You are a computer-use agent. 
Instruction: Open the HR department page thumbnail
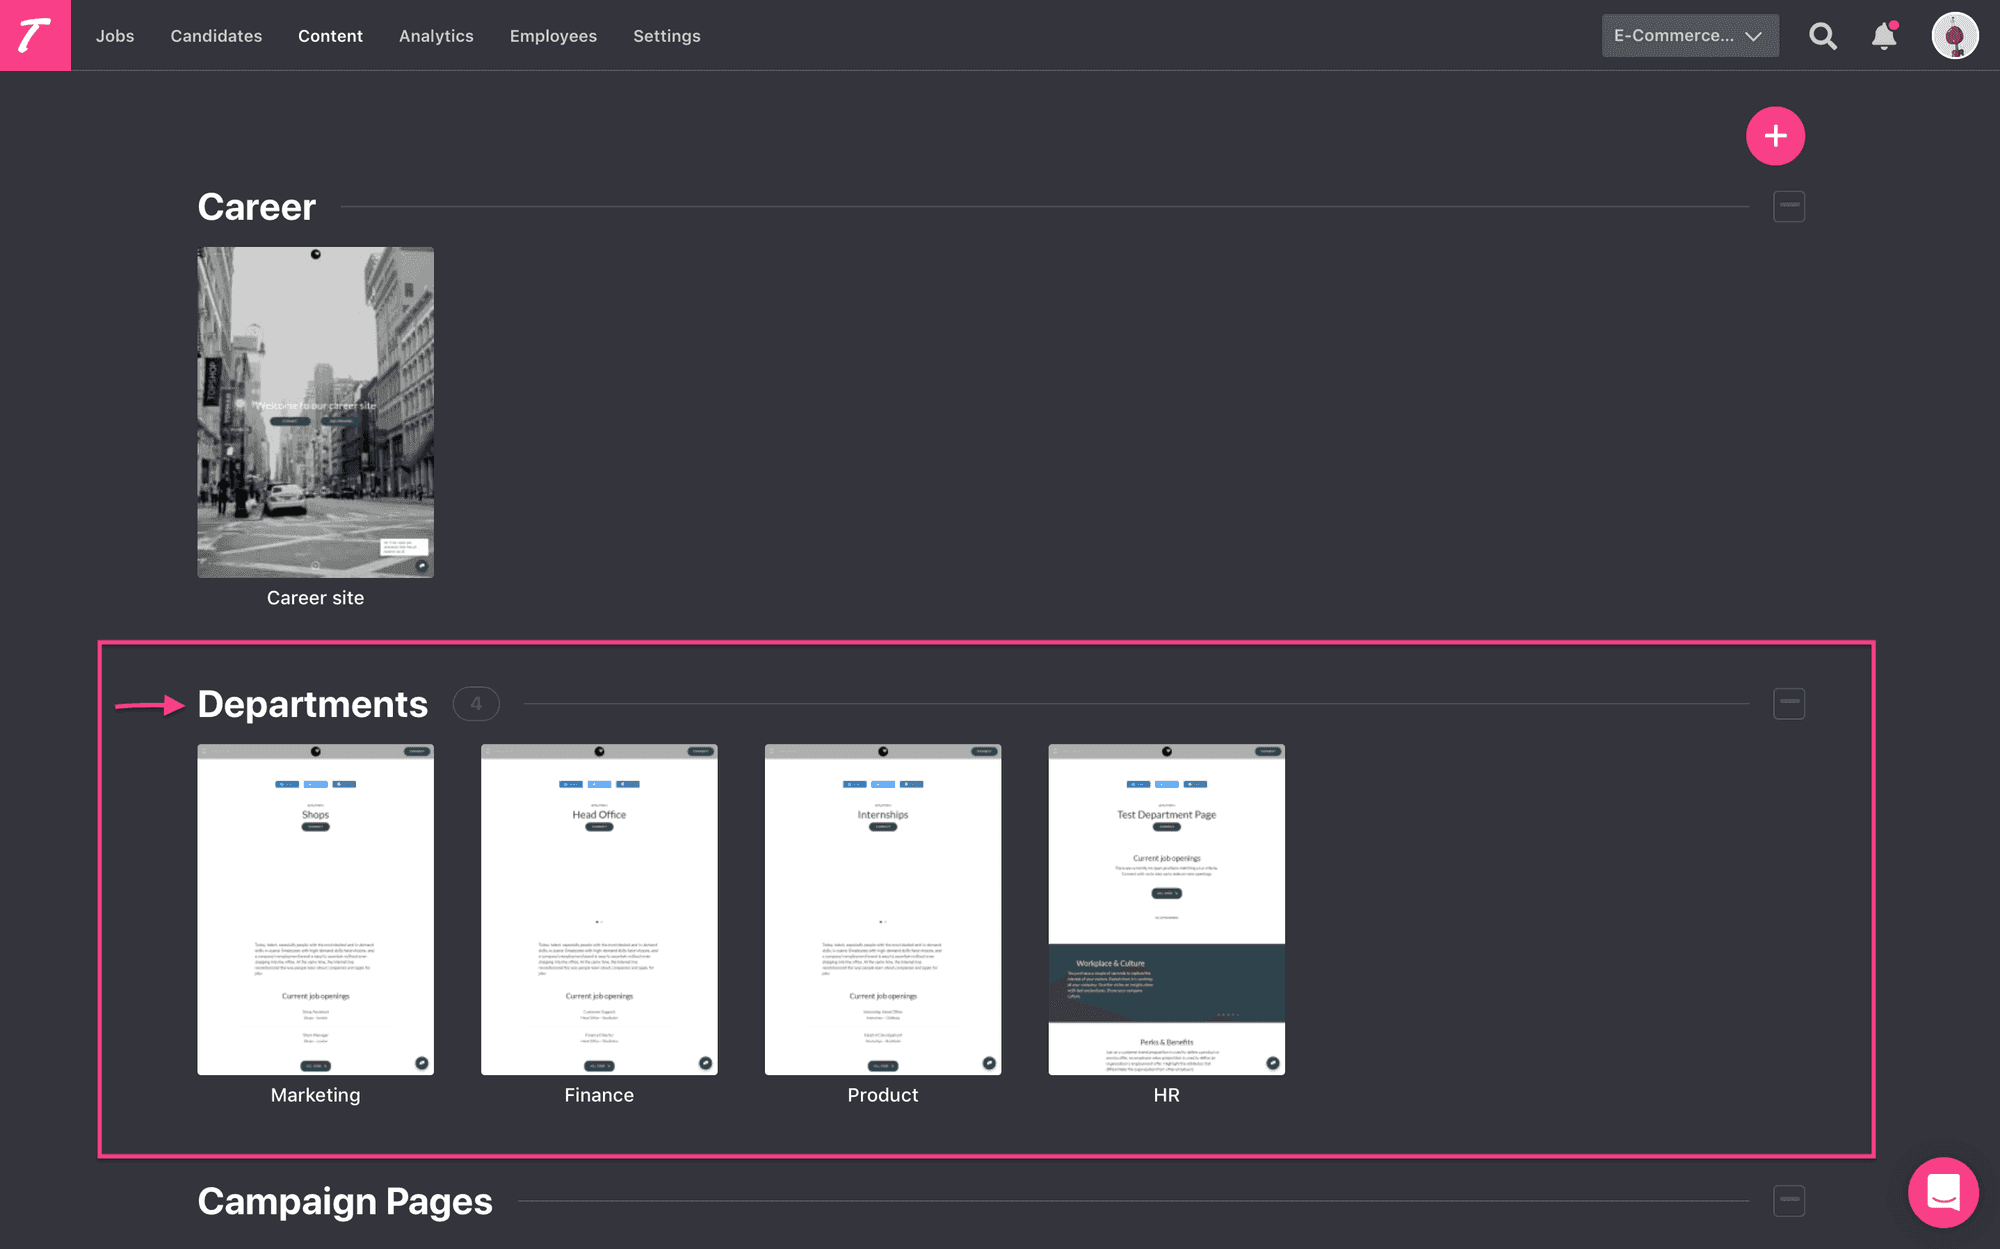point(1166,909)
